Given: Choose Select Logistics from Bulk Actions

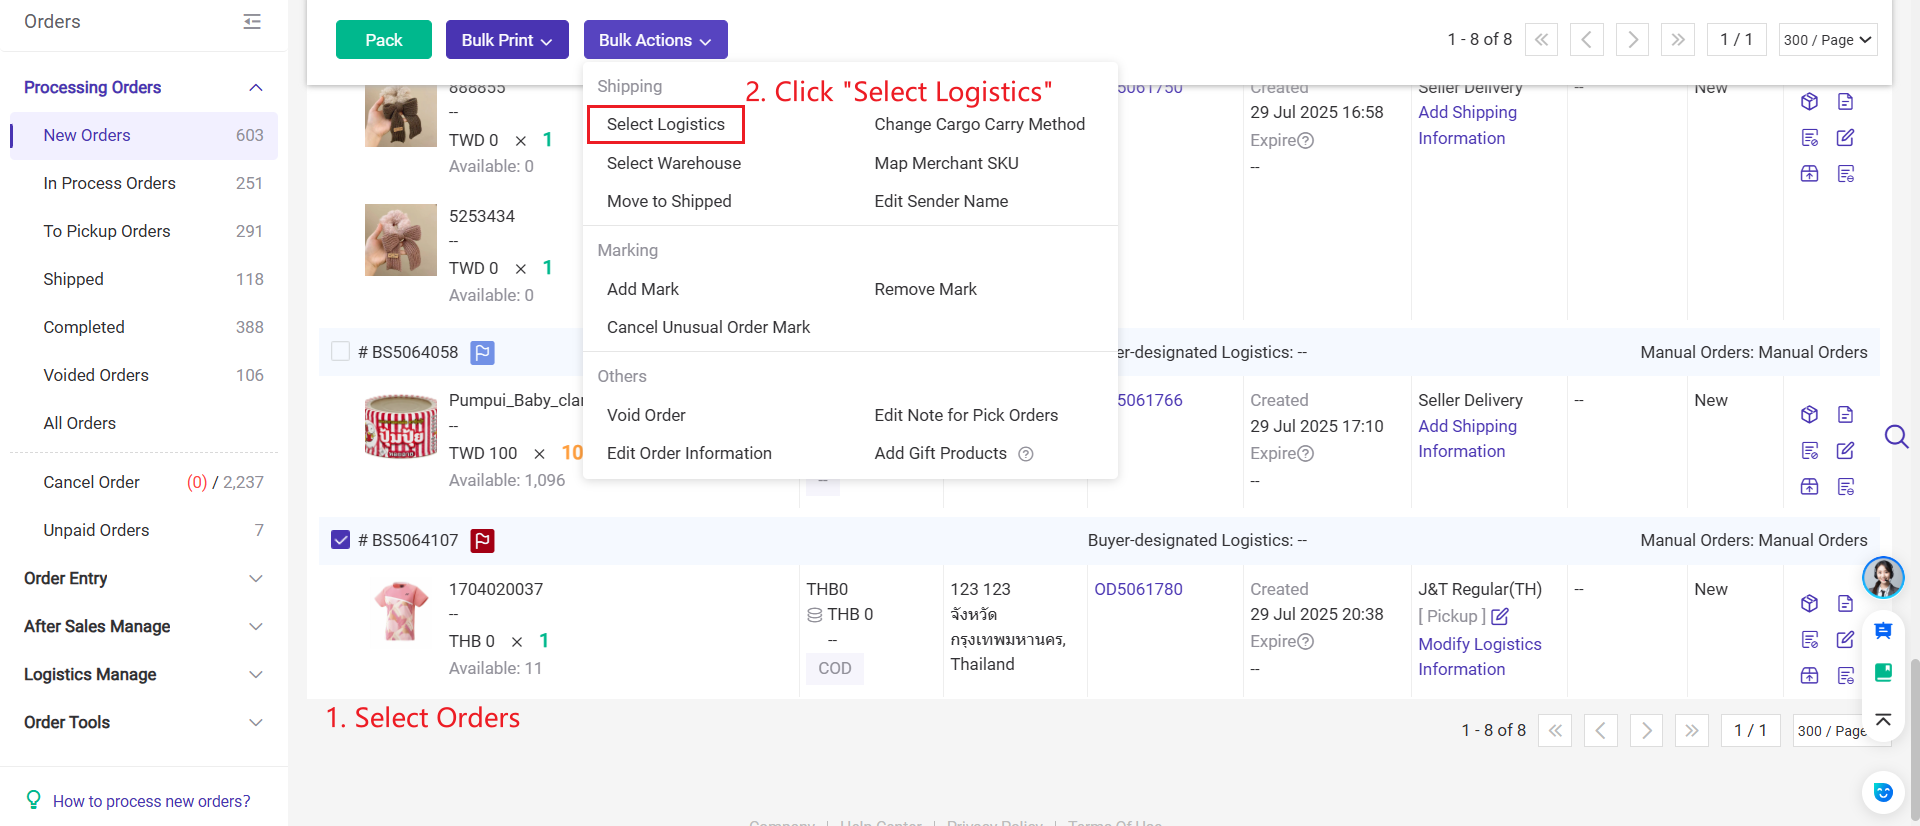Looking at the screenshot, I should tap(665, 124).
